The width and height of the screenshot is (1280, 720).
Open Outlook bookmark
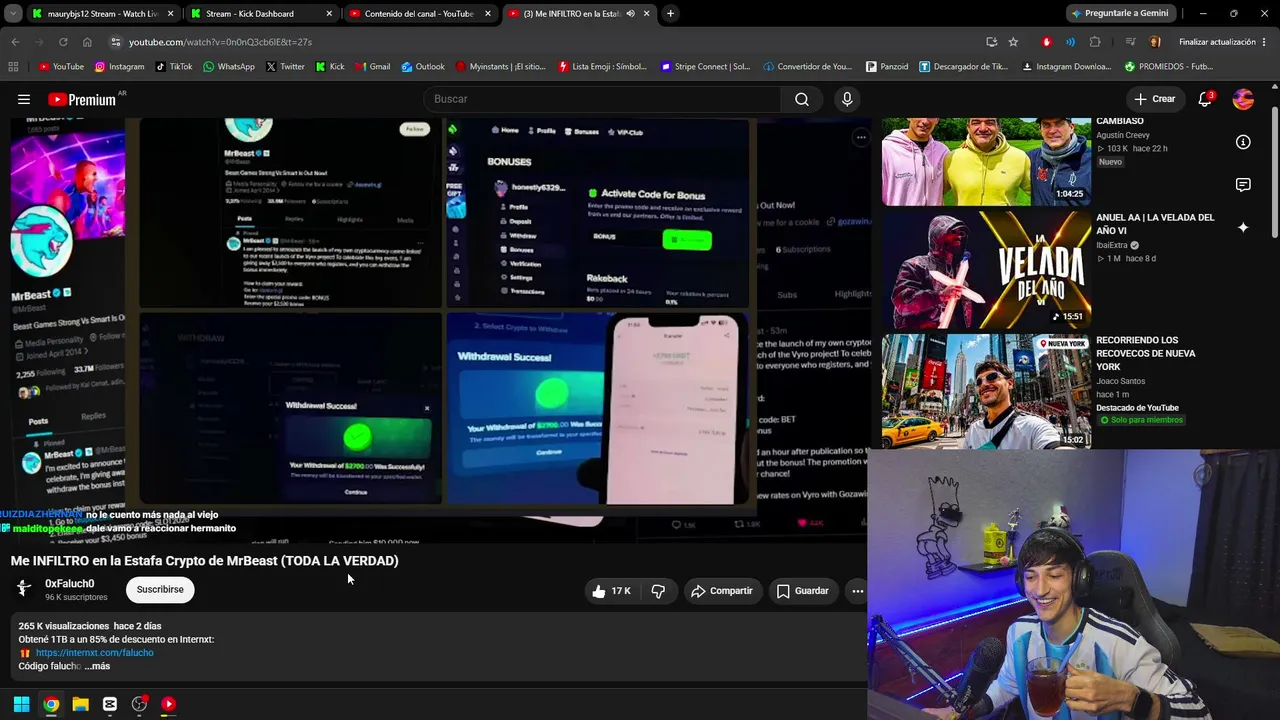point(423,67)
